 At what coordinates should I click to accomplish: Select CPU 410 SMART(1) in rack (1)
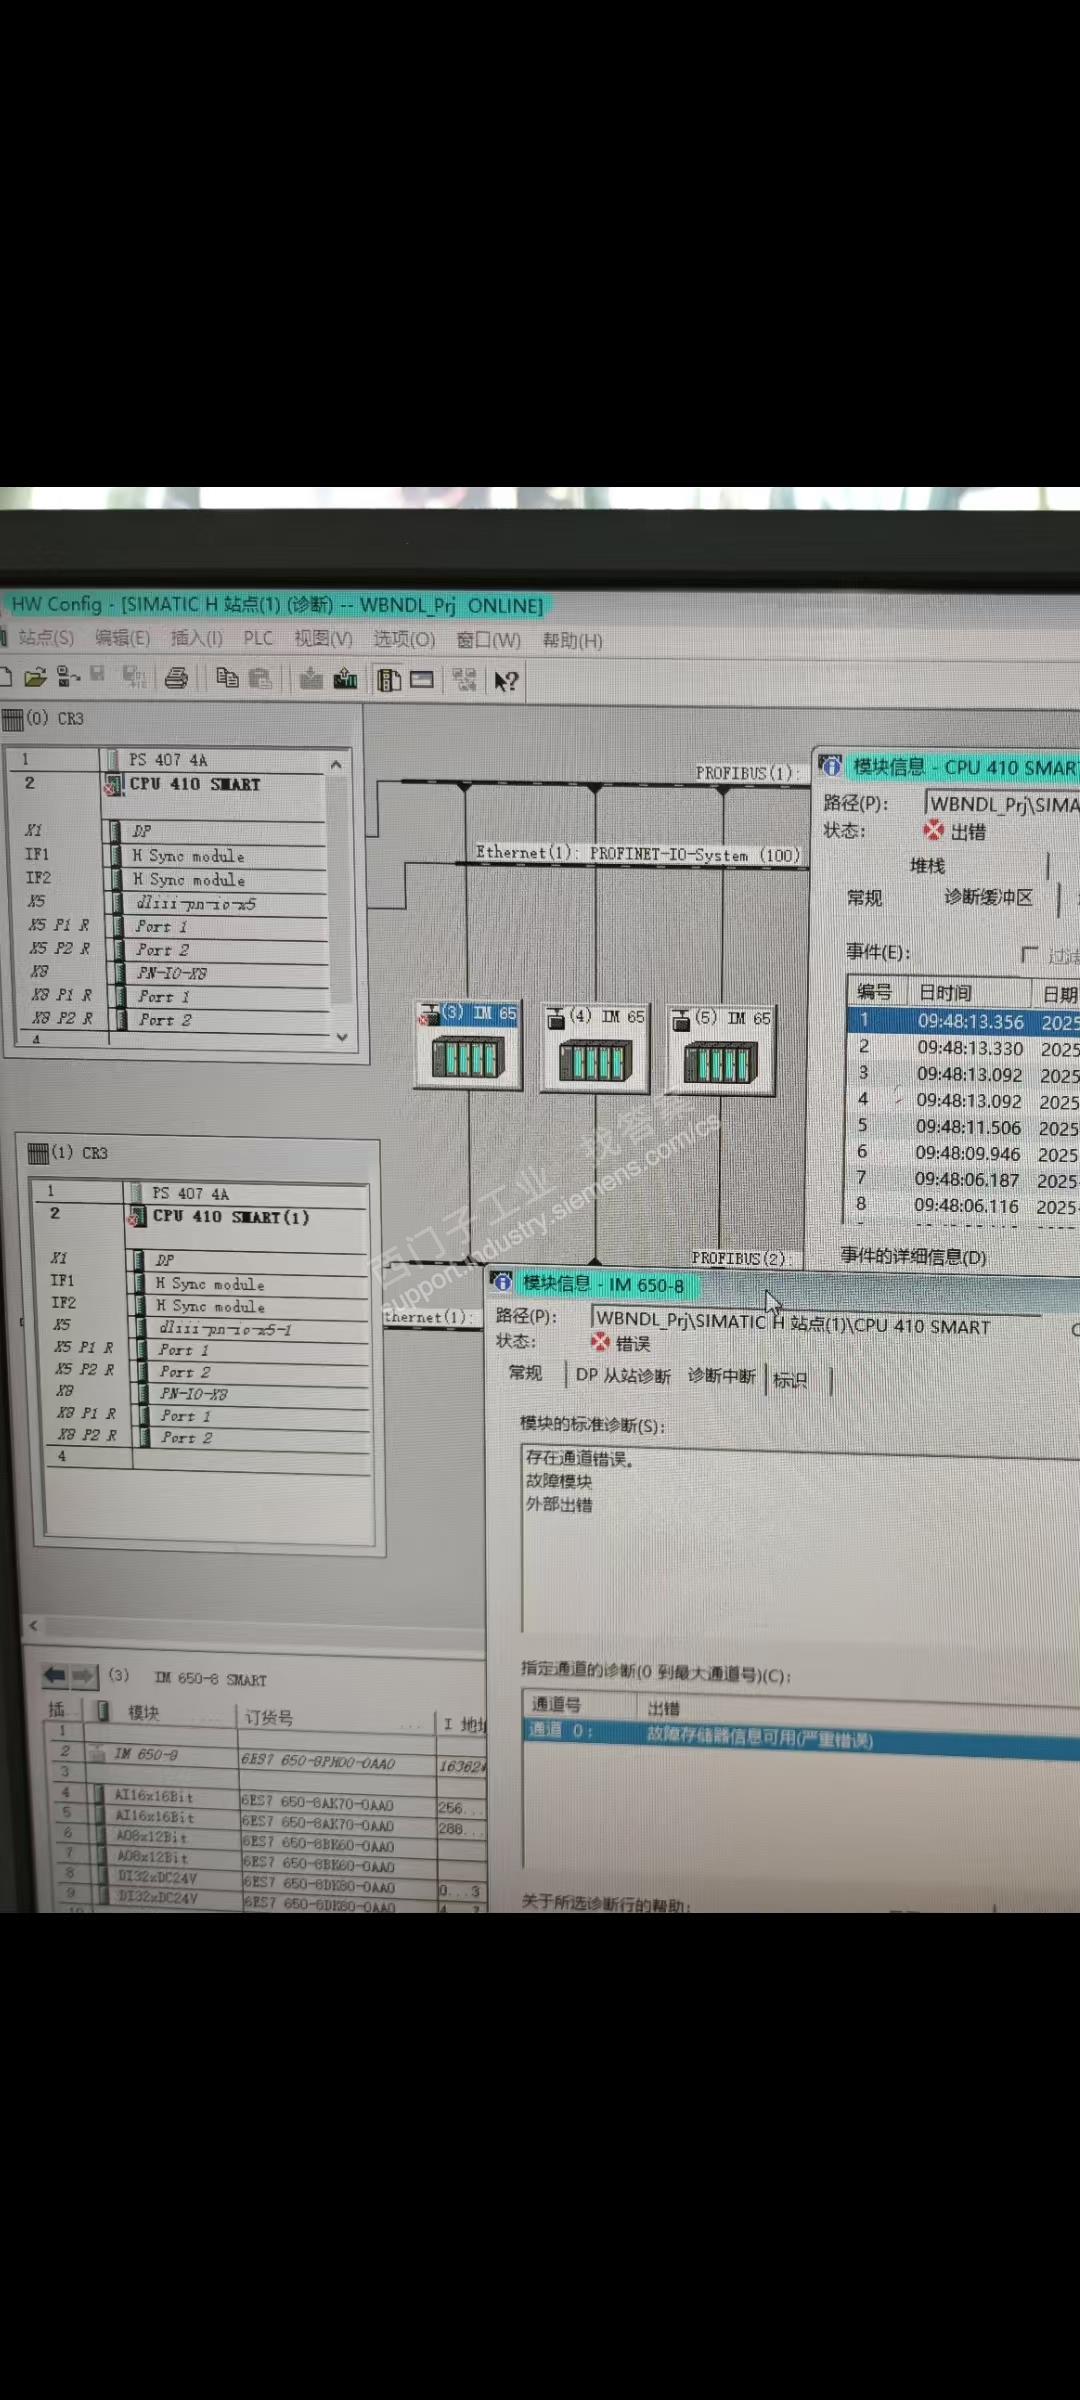[x=231, y=1217]
